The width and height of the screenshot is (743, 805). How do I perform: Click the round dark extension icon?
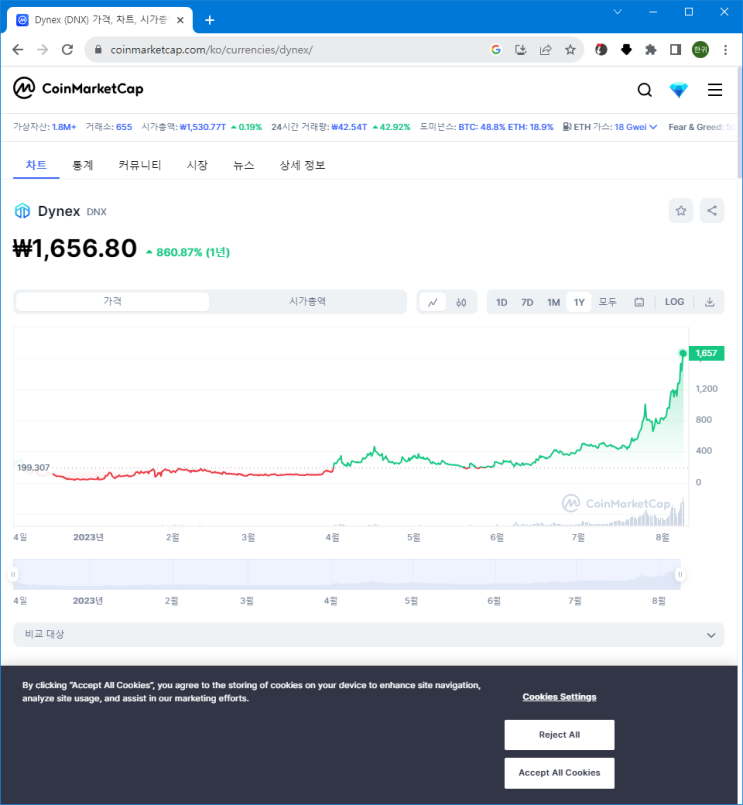(601, 50)
